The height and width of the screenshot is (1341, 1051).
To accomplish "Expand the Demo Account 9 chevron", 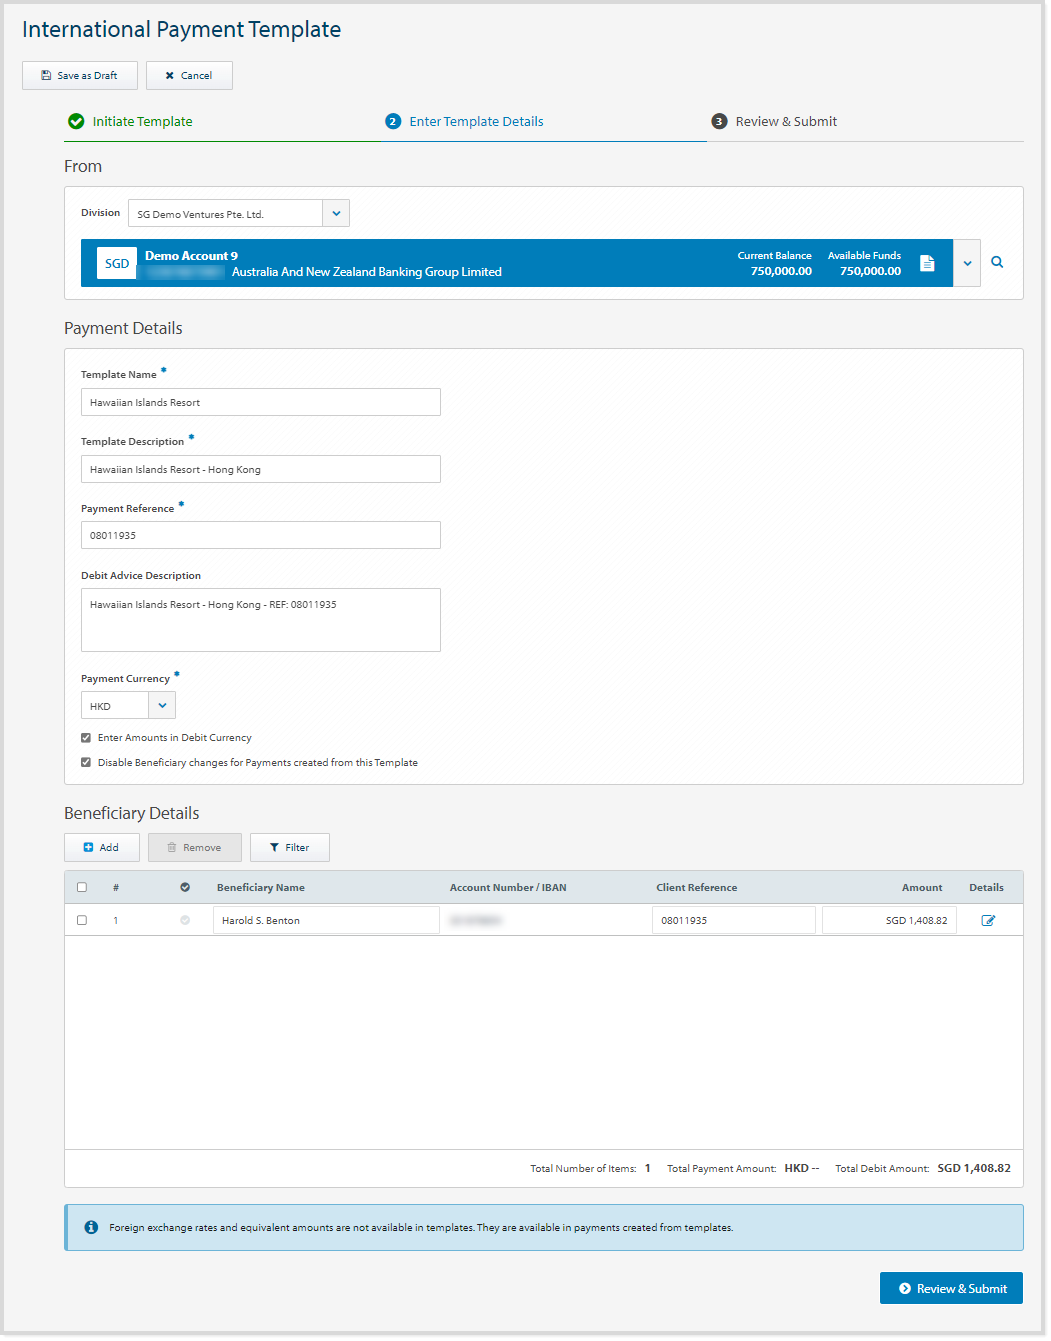I will pos(966,262).
